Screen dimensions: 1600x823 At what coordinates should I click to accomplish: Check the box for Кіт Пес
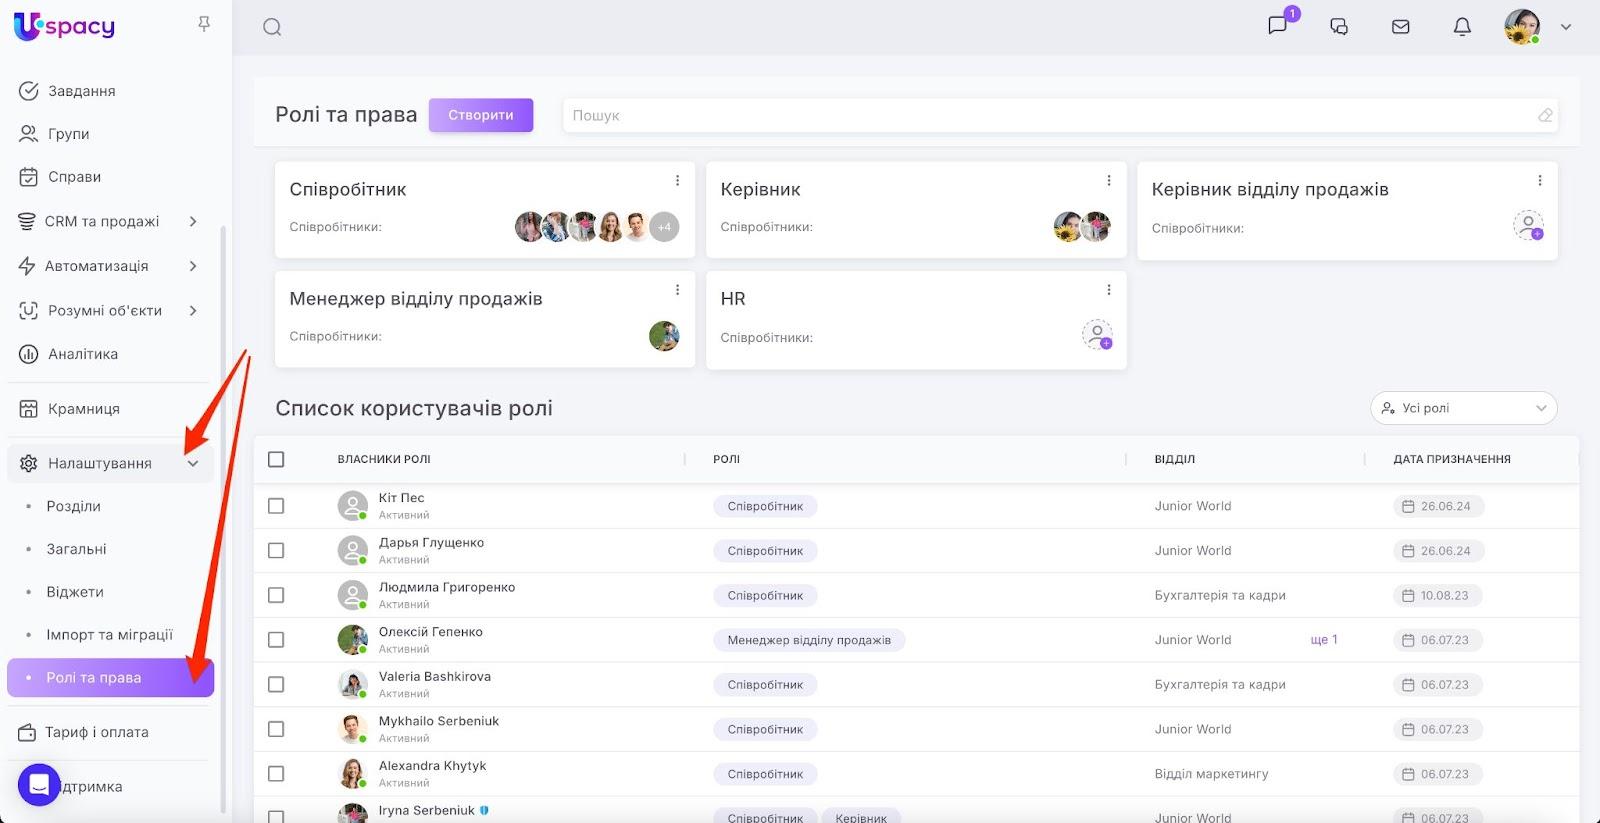[276, 506]
